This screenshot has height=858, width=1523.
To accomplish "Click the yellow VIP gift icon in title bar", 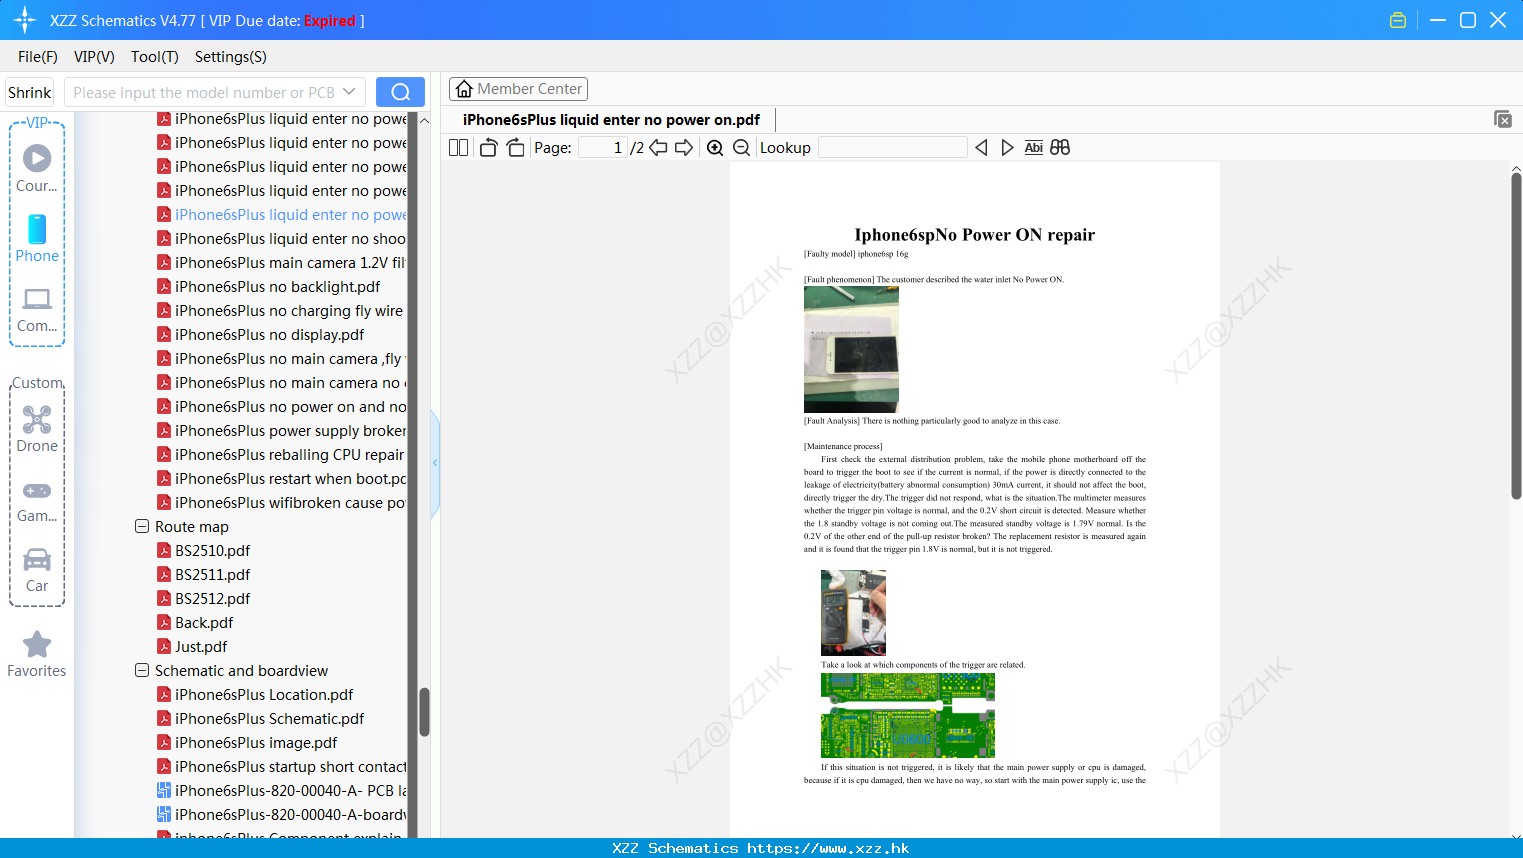I will (x=1398, y=20).
